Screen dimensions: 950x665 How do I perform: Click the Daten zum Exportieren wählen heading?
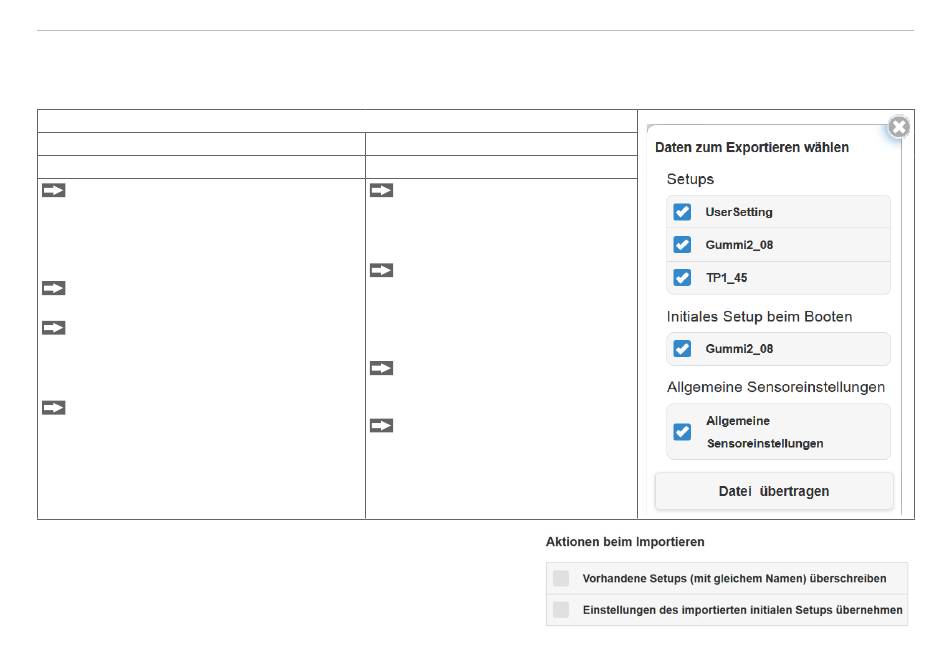point(752,147)
